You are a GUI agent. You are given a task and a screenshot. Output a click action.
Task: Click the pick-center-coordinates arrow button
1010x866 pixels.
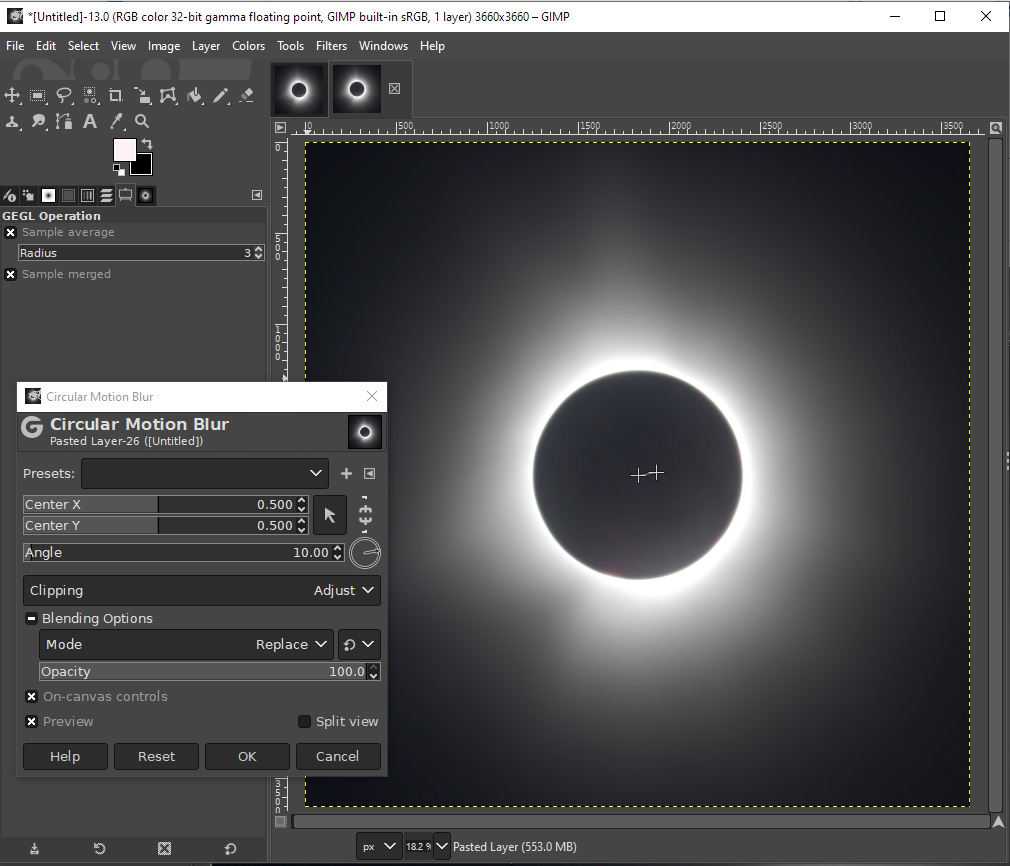pyautogui.click(x=330, y=515)
